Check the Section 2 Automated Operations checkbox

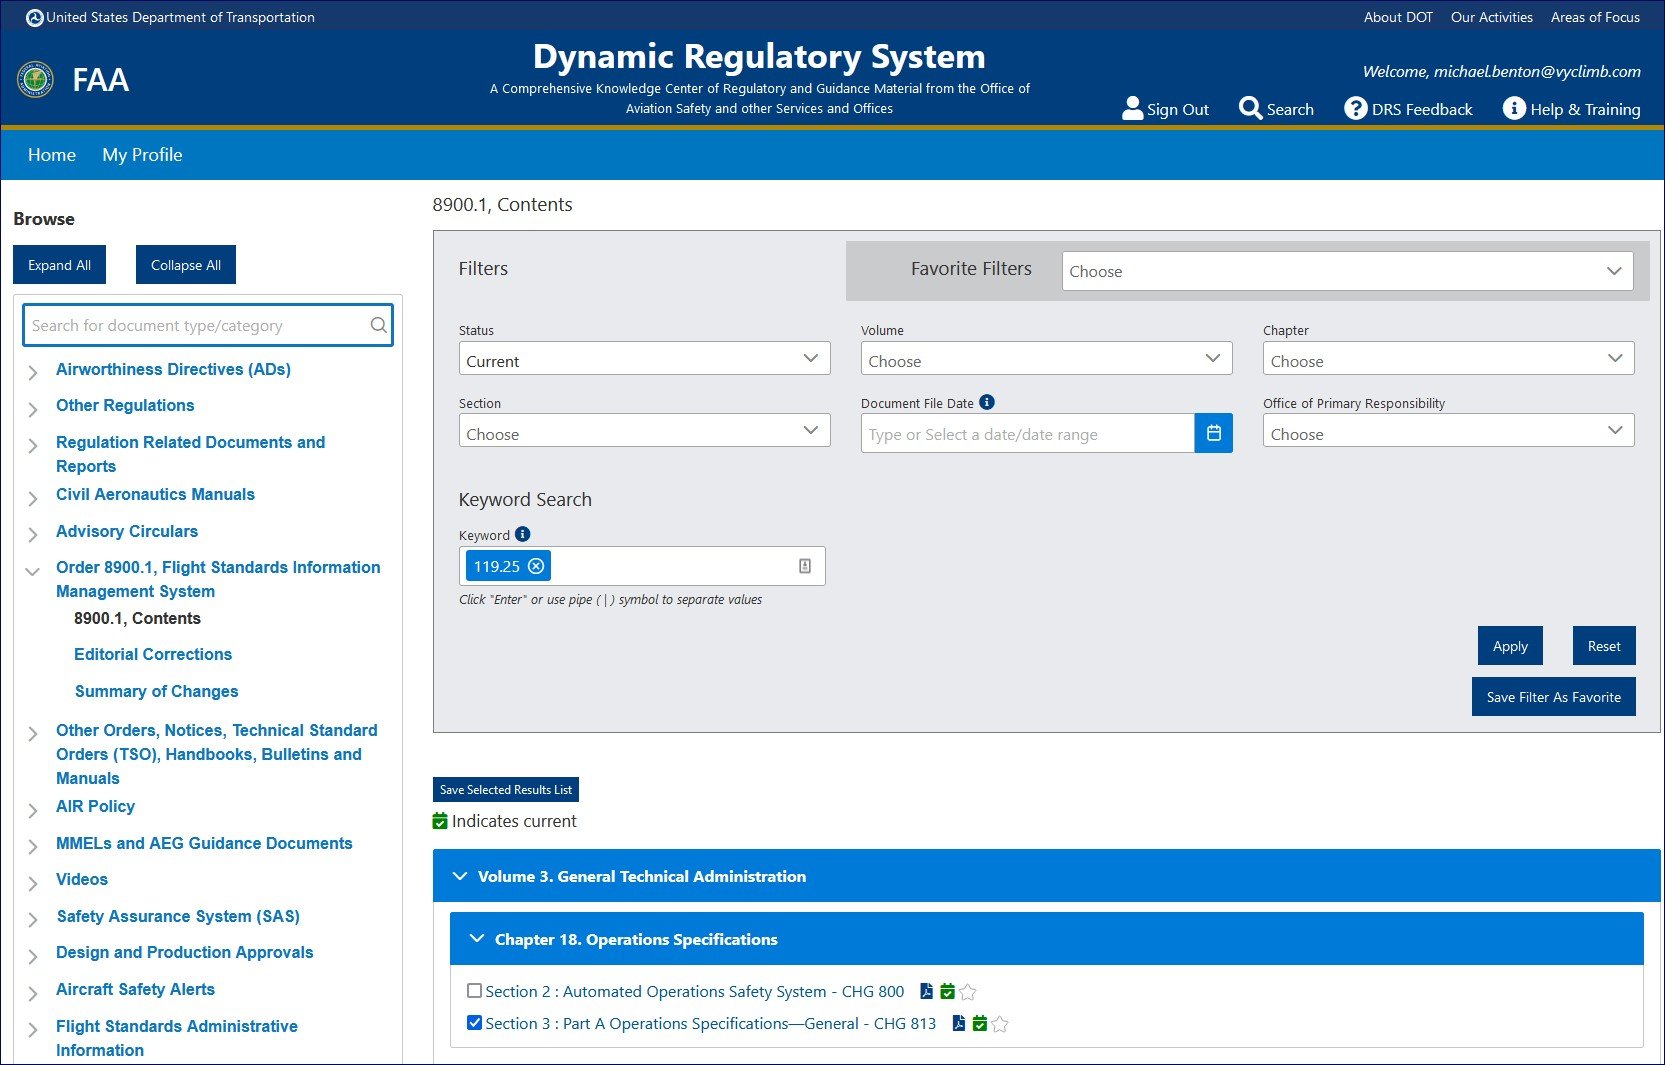[x=475, y=991]
